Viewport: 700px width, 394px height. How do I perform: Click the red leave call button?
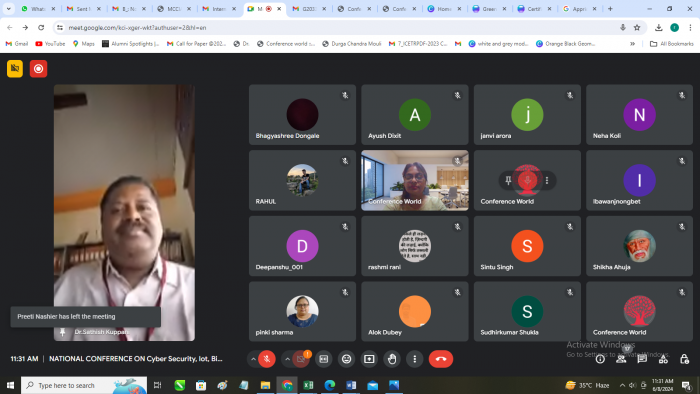coord(441,359)
